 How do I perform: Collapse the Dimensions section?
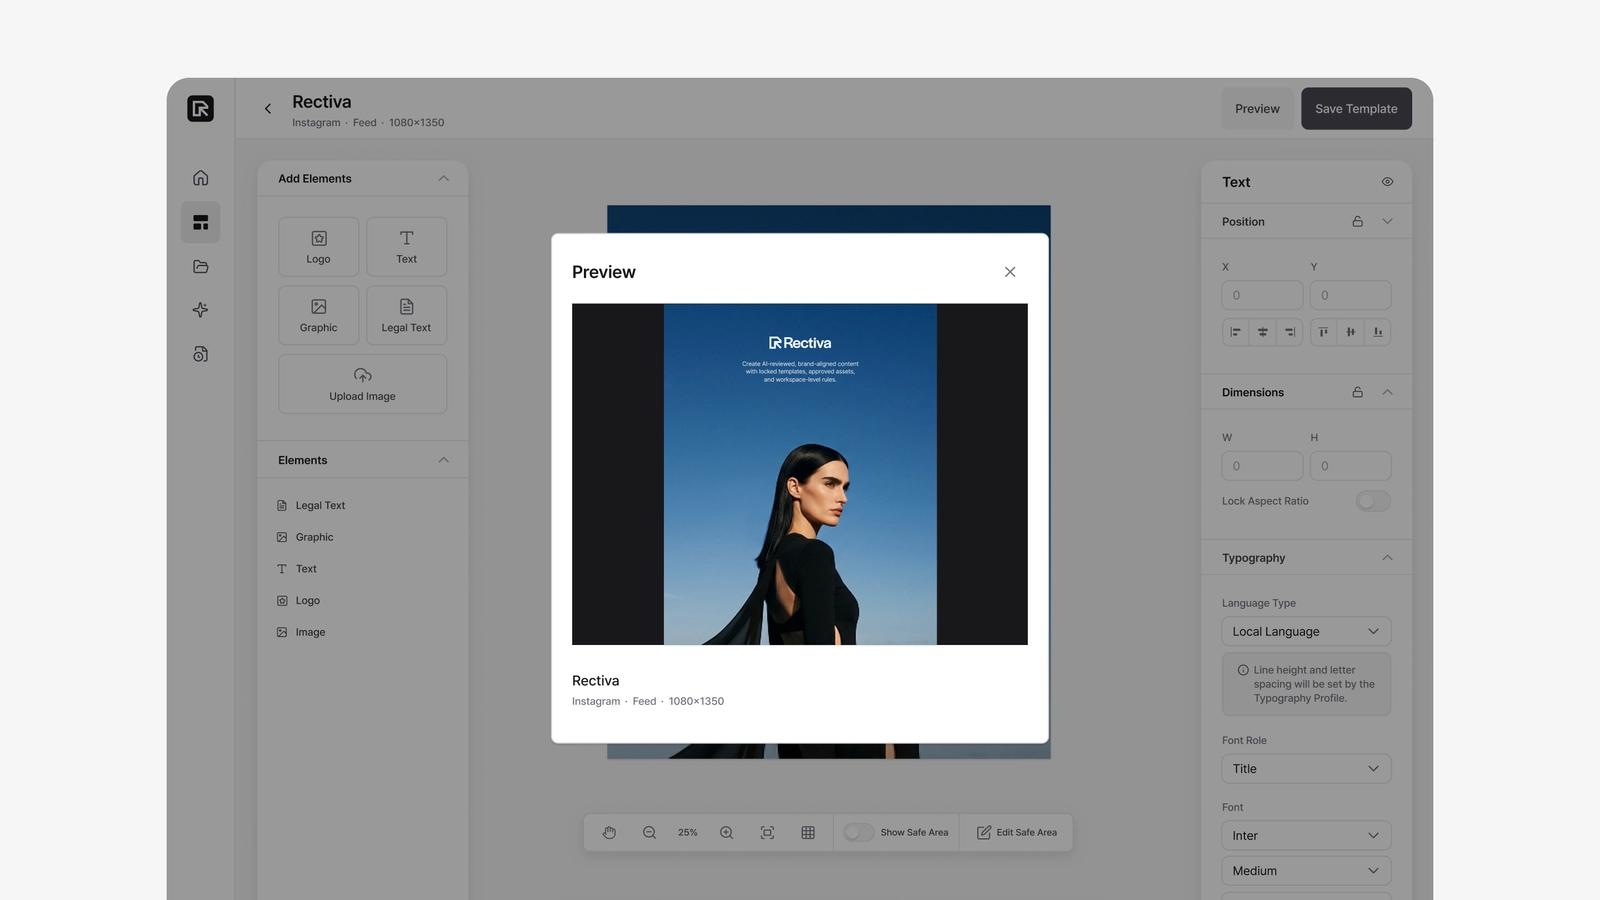[1387, 392]
